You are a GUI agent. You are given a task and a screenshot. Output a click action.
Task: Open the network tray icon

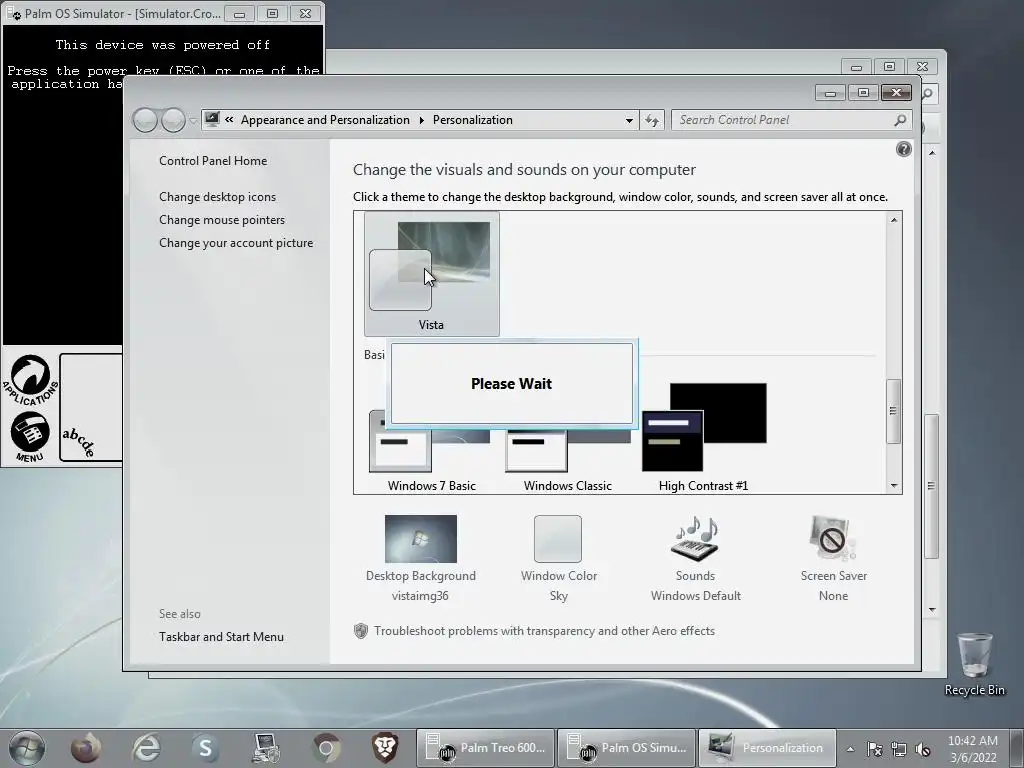click(899, 749)
